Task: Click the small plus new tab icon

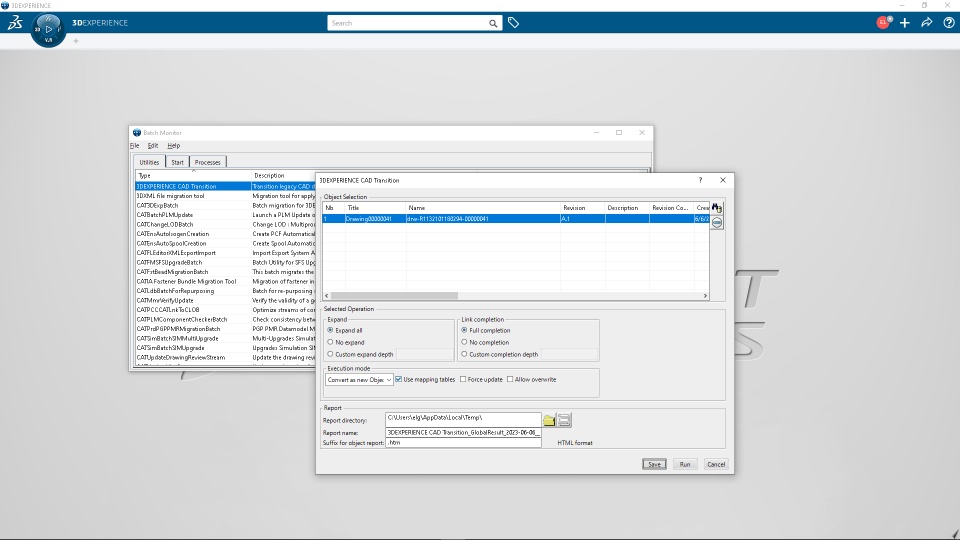Action: [x=76, y=41]
